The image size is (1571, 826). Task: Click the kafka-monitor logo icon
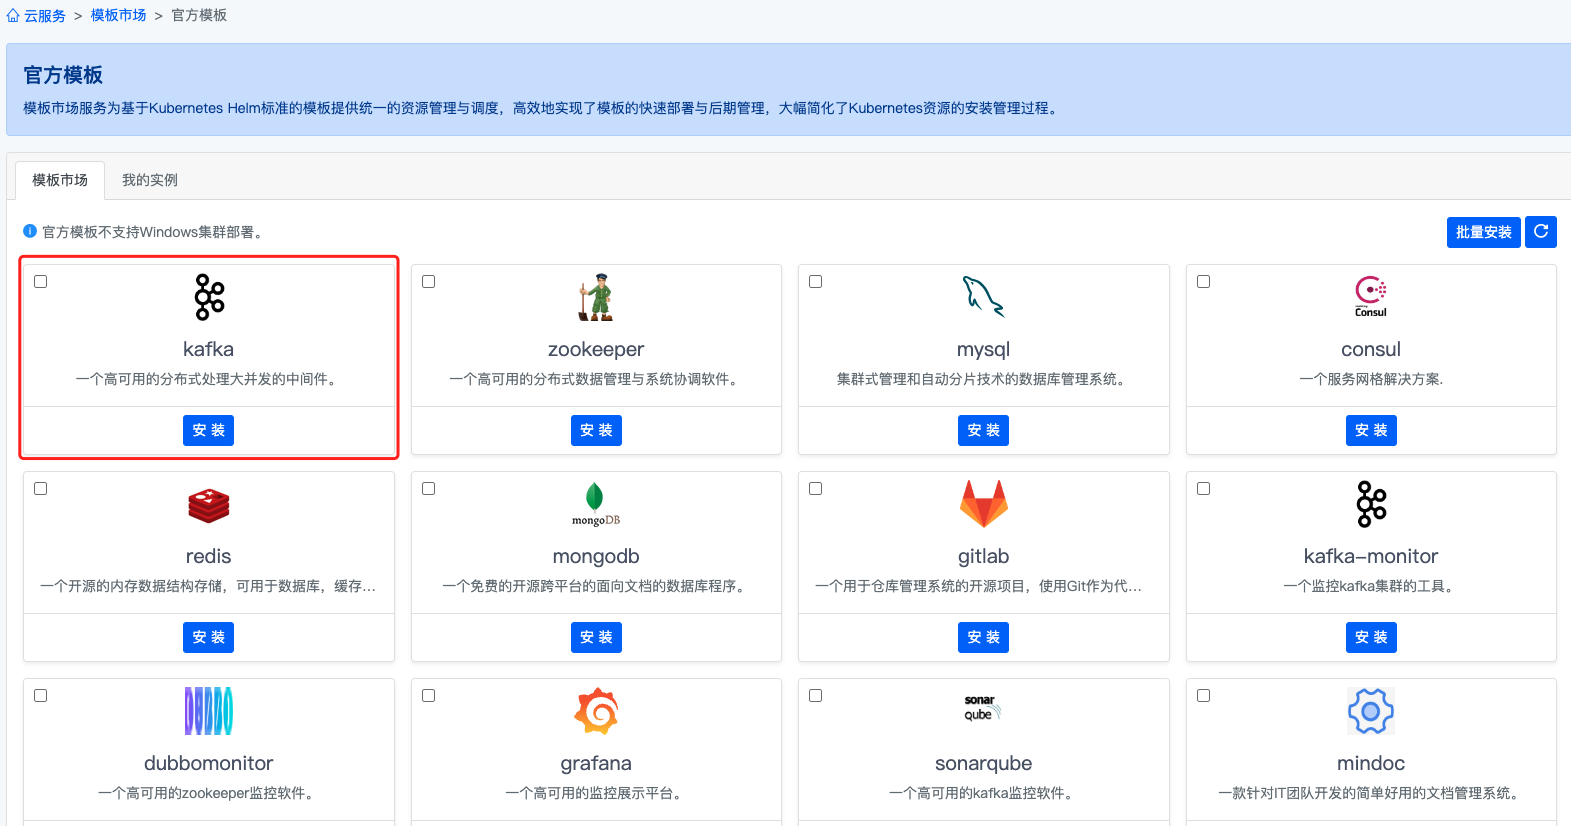pyautogui.click(x=1371, y=504)
